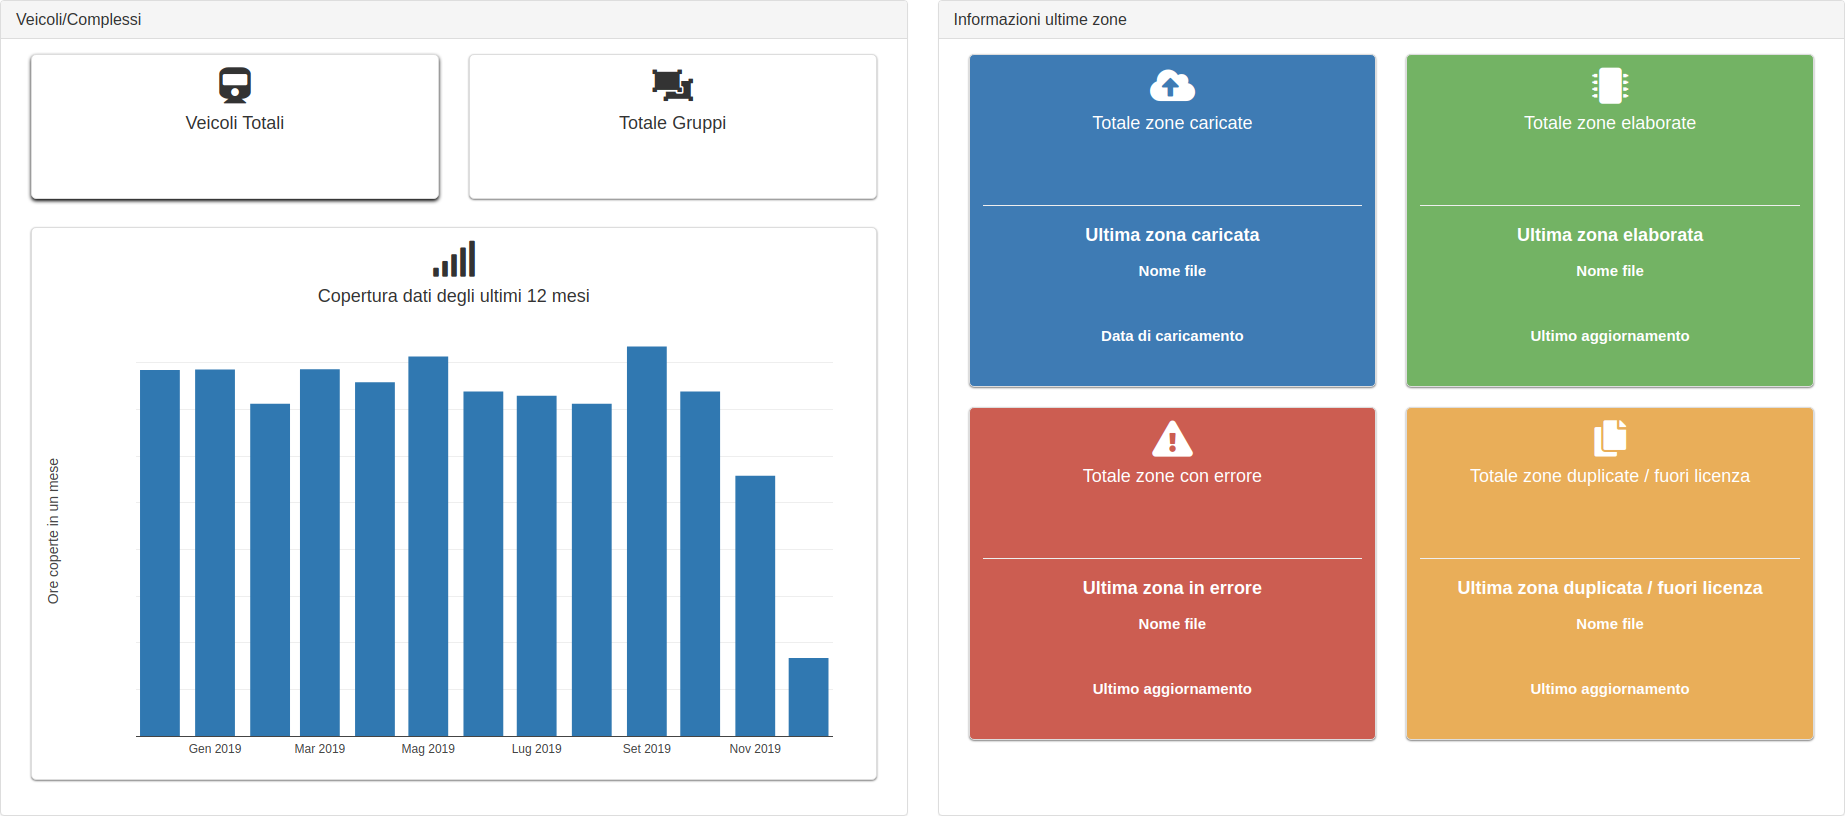Click Ultima zona duplicata / fuori licenza heading
Image resolution: width=1845 pixels, height=816 pixels.
(x=1610, y=588)
